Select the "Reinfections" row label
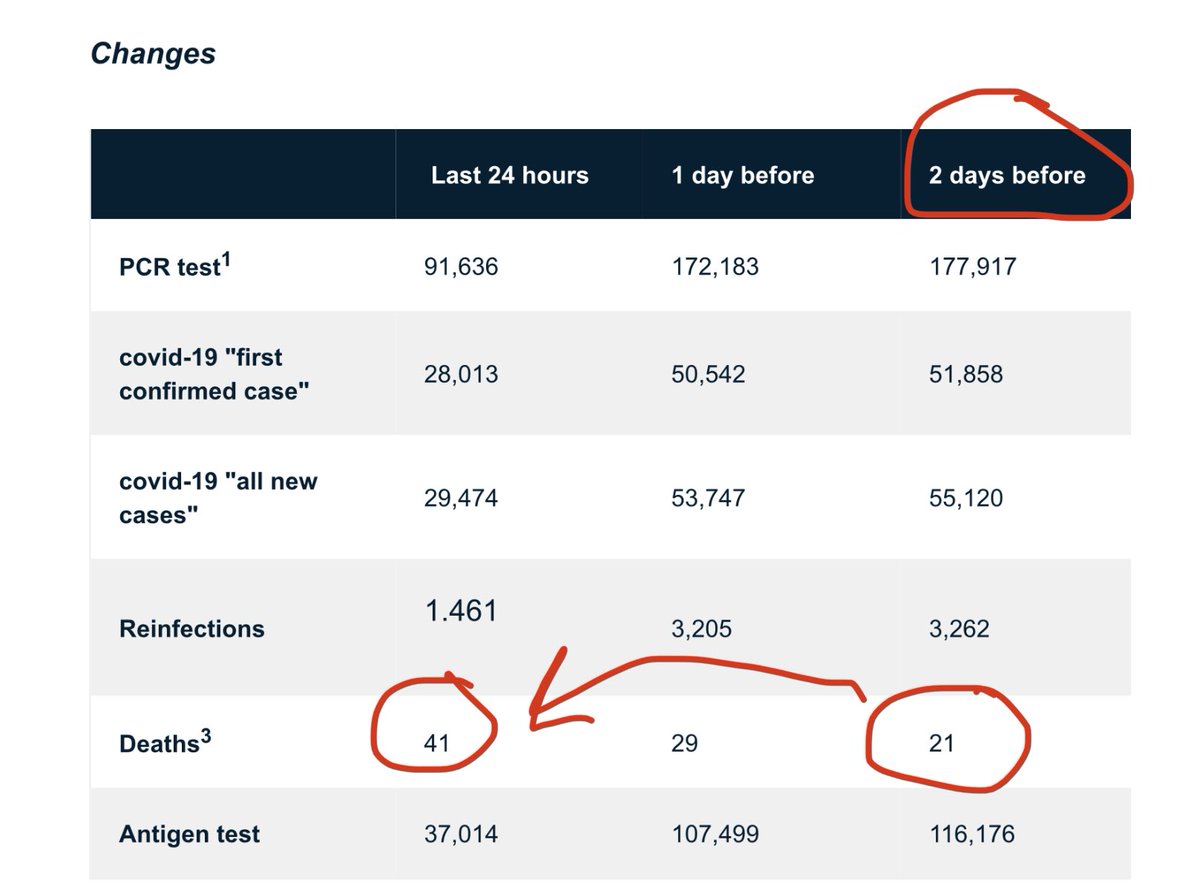1200x894 pixels. point(192,629)
